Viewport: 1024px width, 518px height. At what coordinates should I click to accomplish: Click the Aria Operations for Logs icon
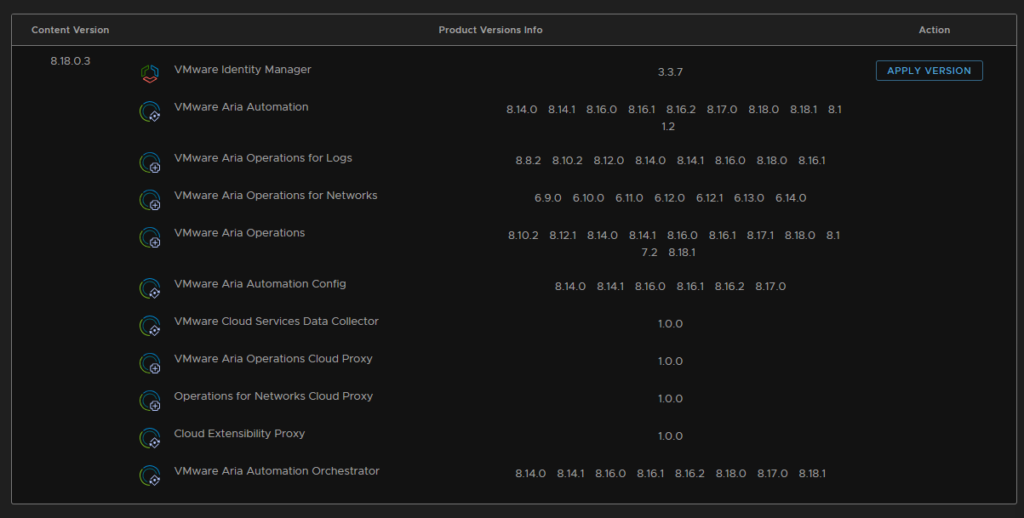tap(150, 162)
